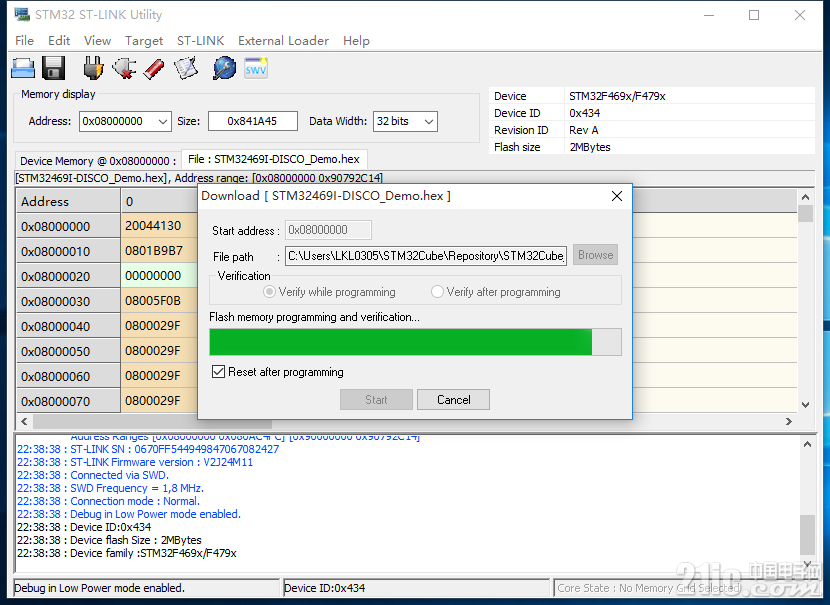The height and width of the screenshot is (605, 830).
Task: Toggle Reset after programming checkbox
Action: 218,372
